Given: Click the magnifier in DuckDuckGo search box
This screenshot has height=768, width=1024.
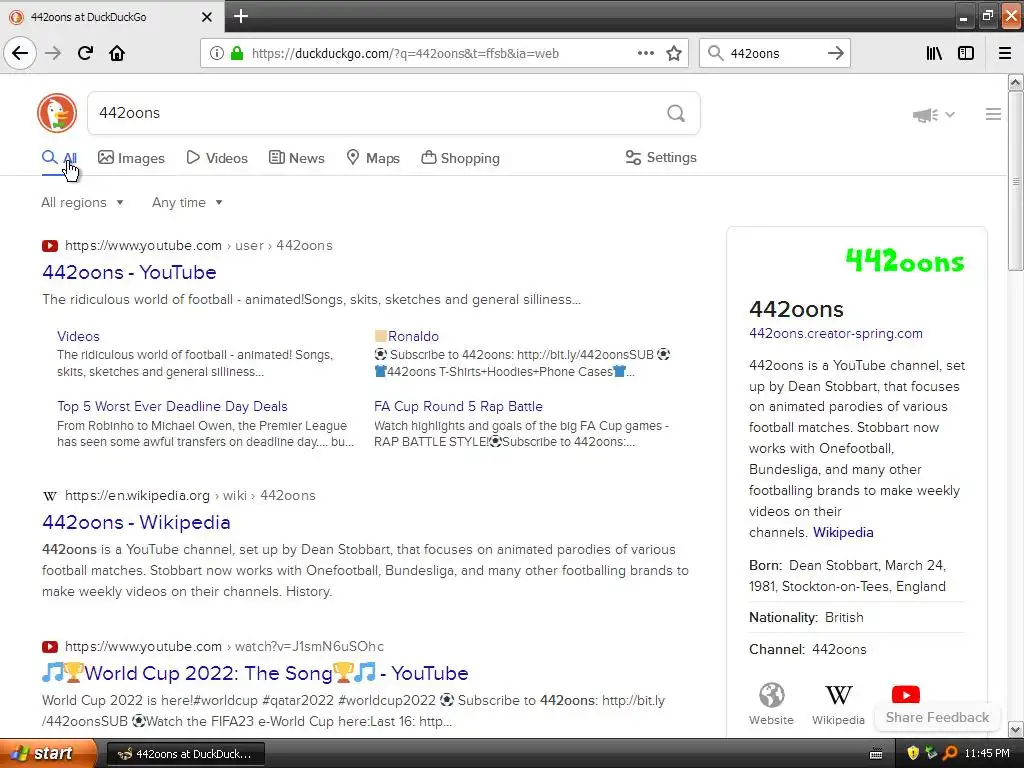Looking at the screenshot, I should tap(676, 113).
